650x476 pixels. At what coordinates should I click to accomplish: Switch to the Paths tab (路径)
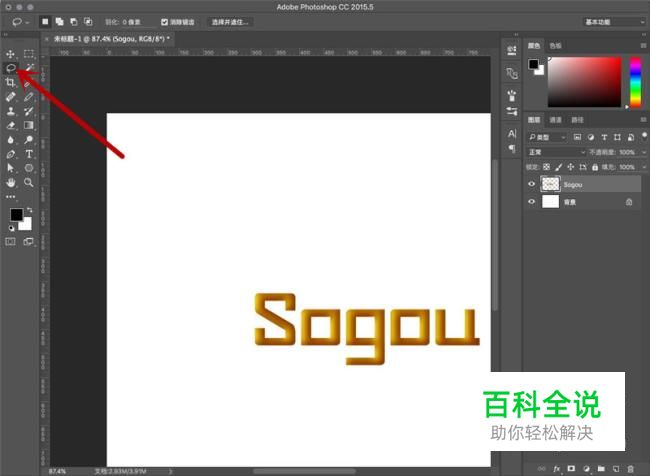[577, 120]
